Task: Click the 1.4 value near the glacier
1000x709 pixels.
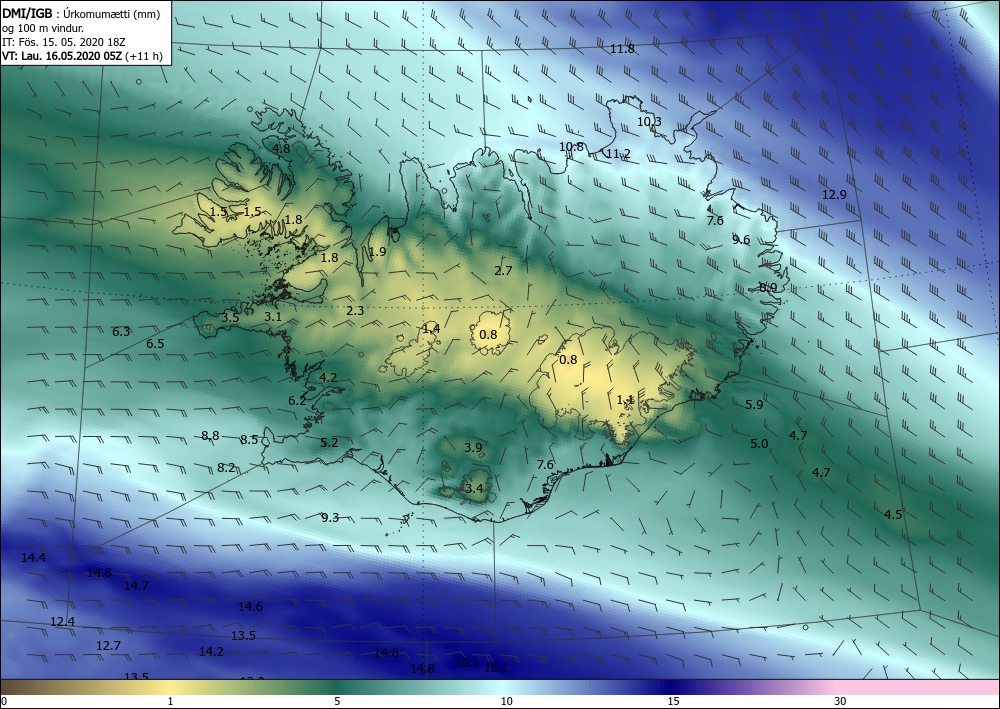Action: [x=431, y=328]
